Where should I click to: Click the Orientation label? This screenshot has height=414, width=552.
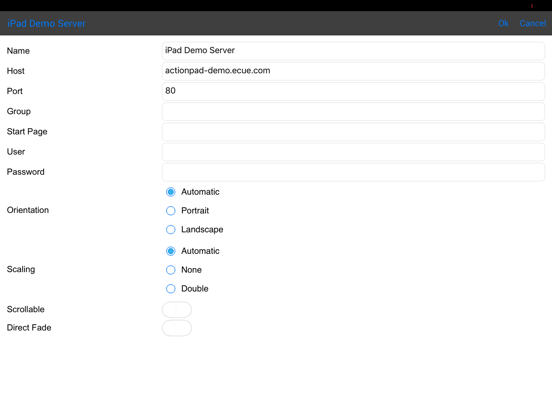(28, 210)
